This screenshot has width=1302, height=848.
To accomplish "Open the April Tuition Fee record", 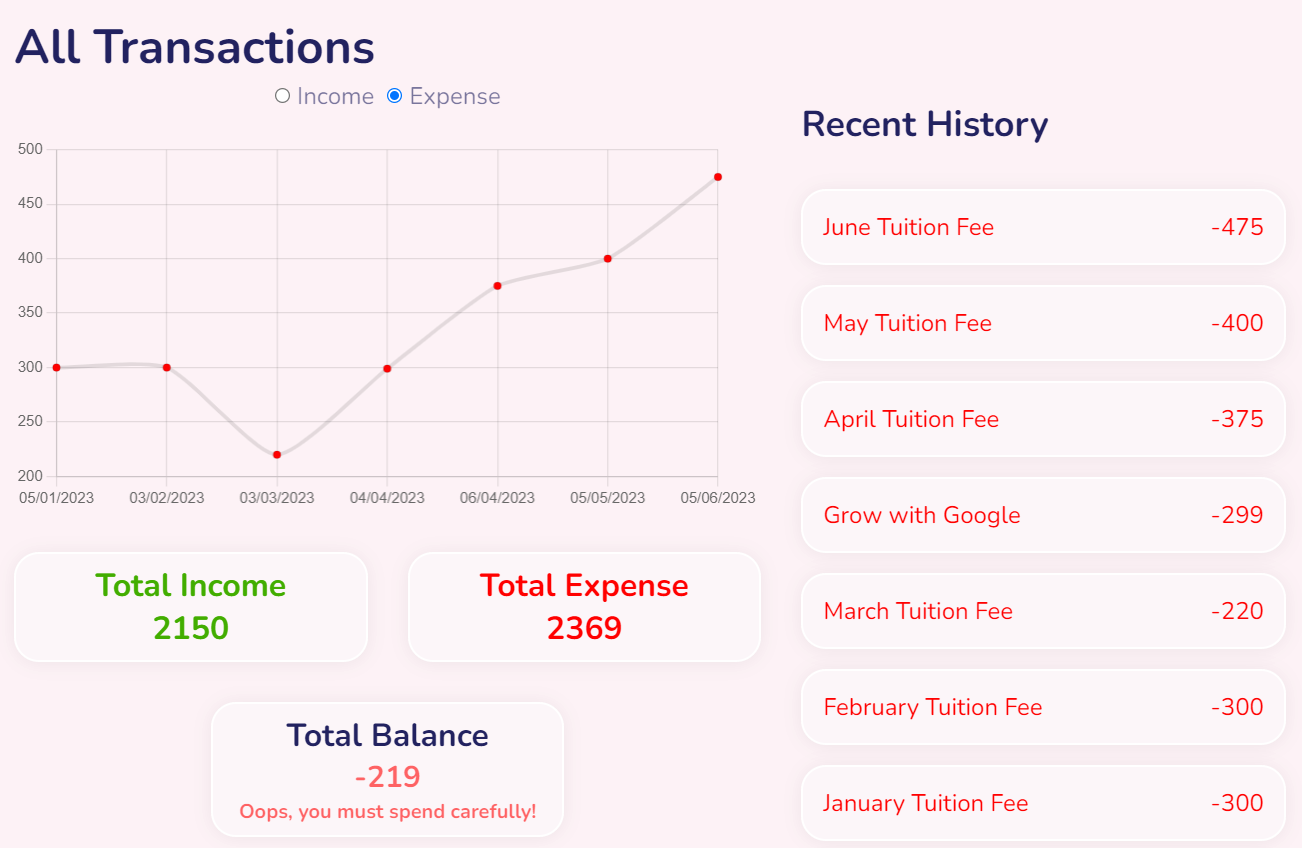I will (1043, 419).
